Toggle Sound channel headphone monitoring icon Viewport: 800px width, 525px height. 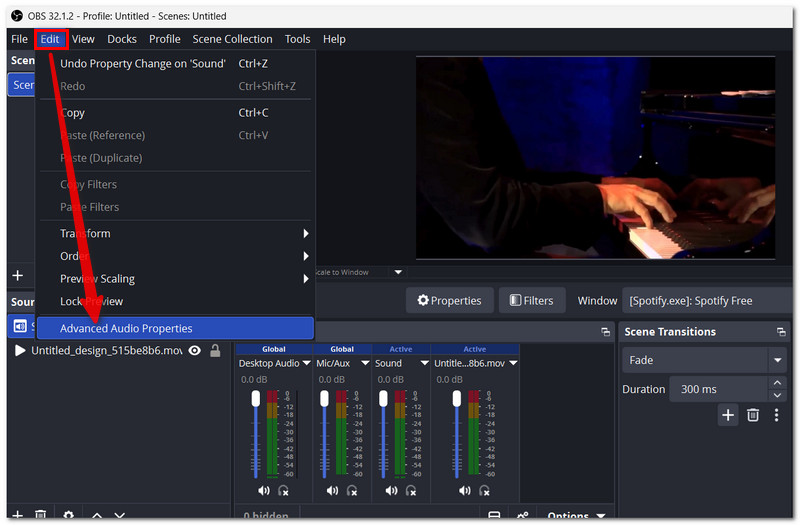click(411, 491)
